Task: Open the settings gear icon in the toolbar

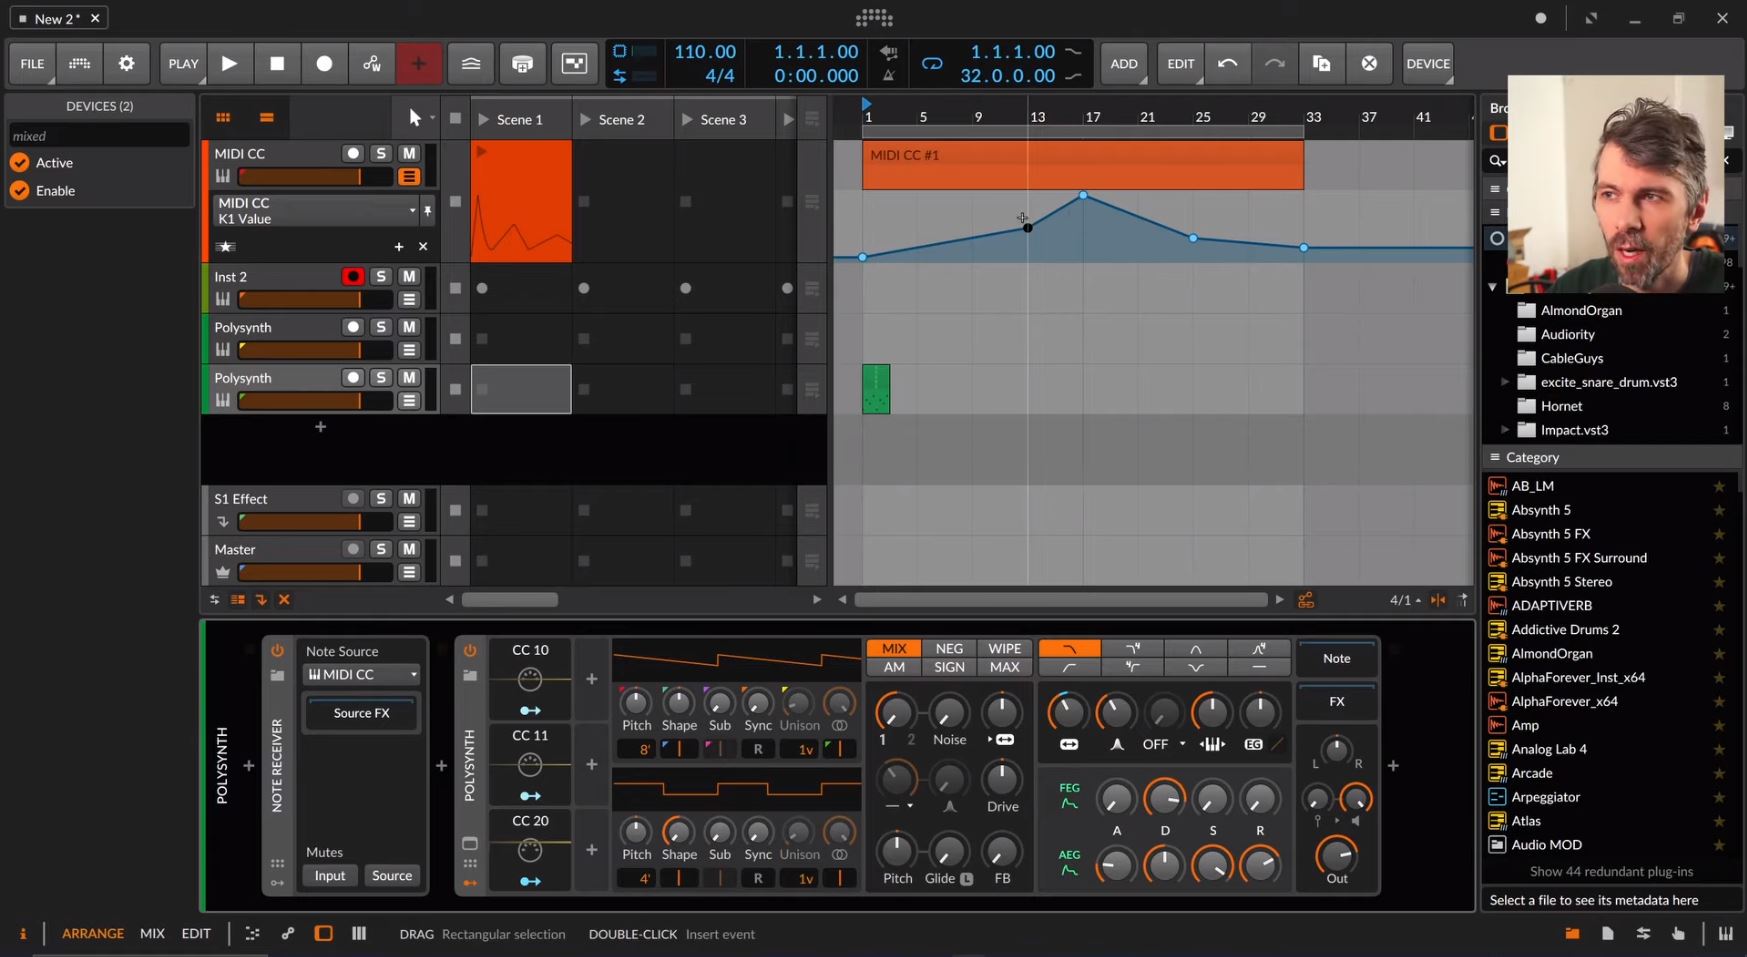Action: click(126, 63)
